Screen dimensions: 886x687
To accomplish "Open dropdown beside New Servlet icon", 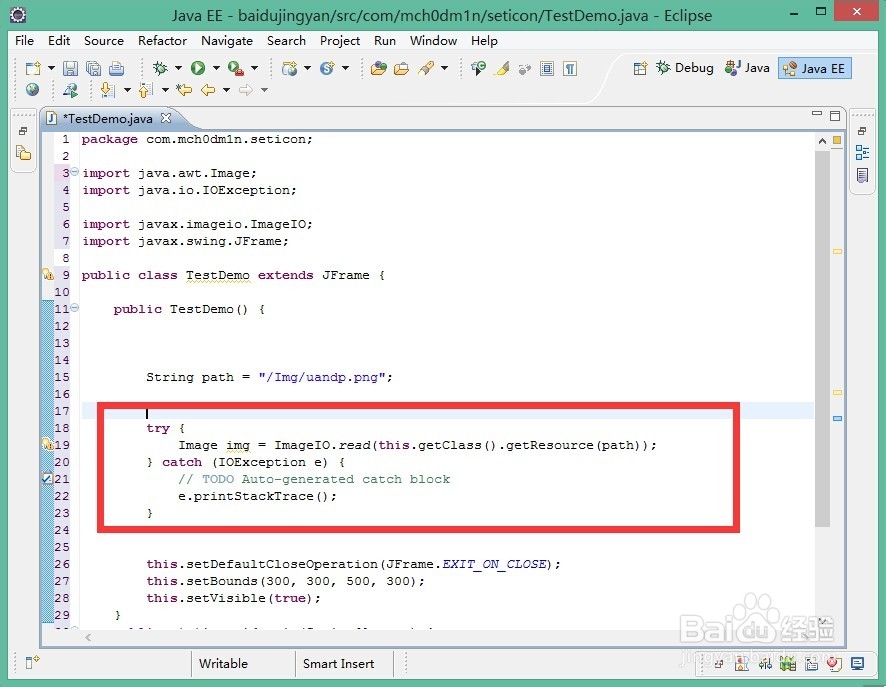I will pyautogui.click(x=345, y=68).
